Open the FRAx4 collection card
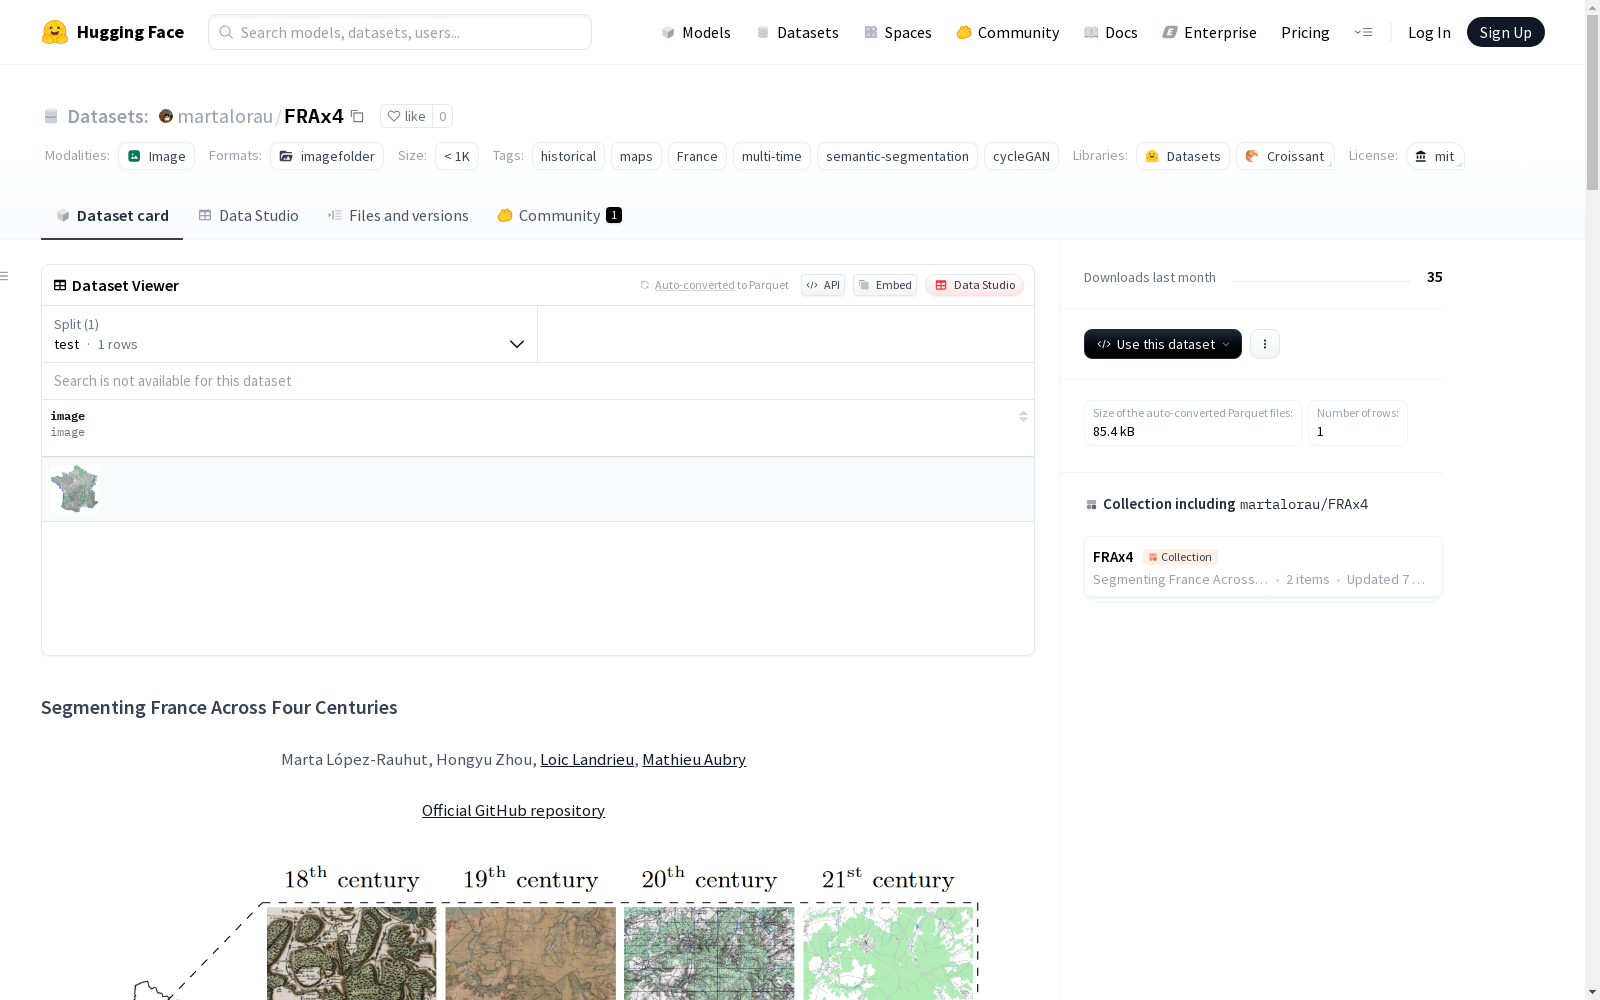The width and height of the screenshot is (1600, 1000). tap(1263, 567)
